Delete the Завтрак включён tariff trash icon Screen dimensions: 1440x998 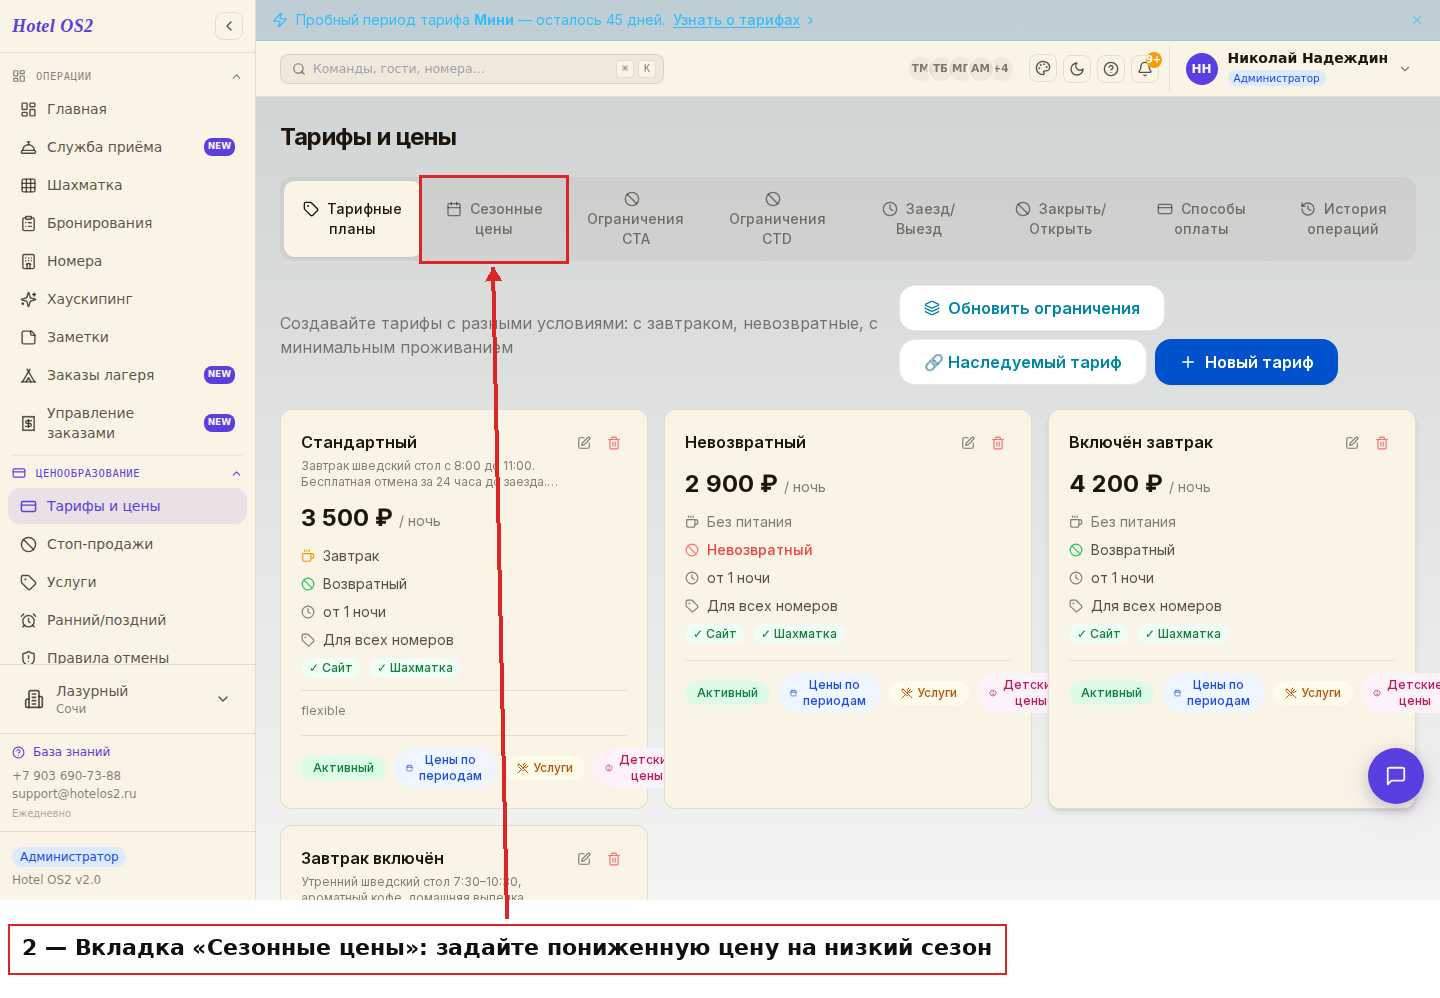(614, 859)
